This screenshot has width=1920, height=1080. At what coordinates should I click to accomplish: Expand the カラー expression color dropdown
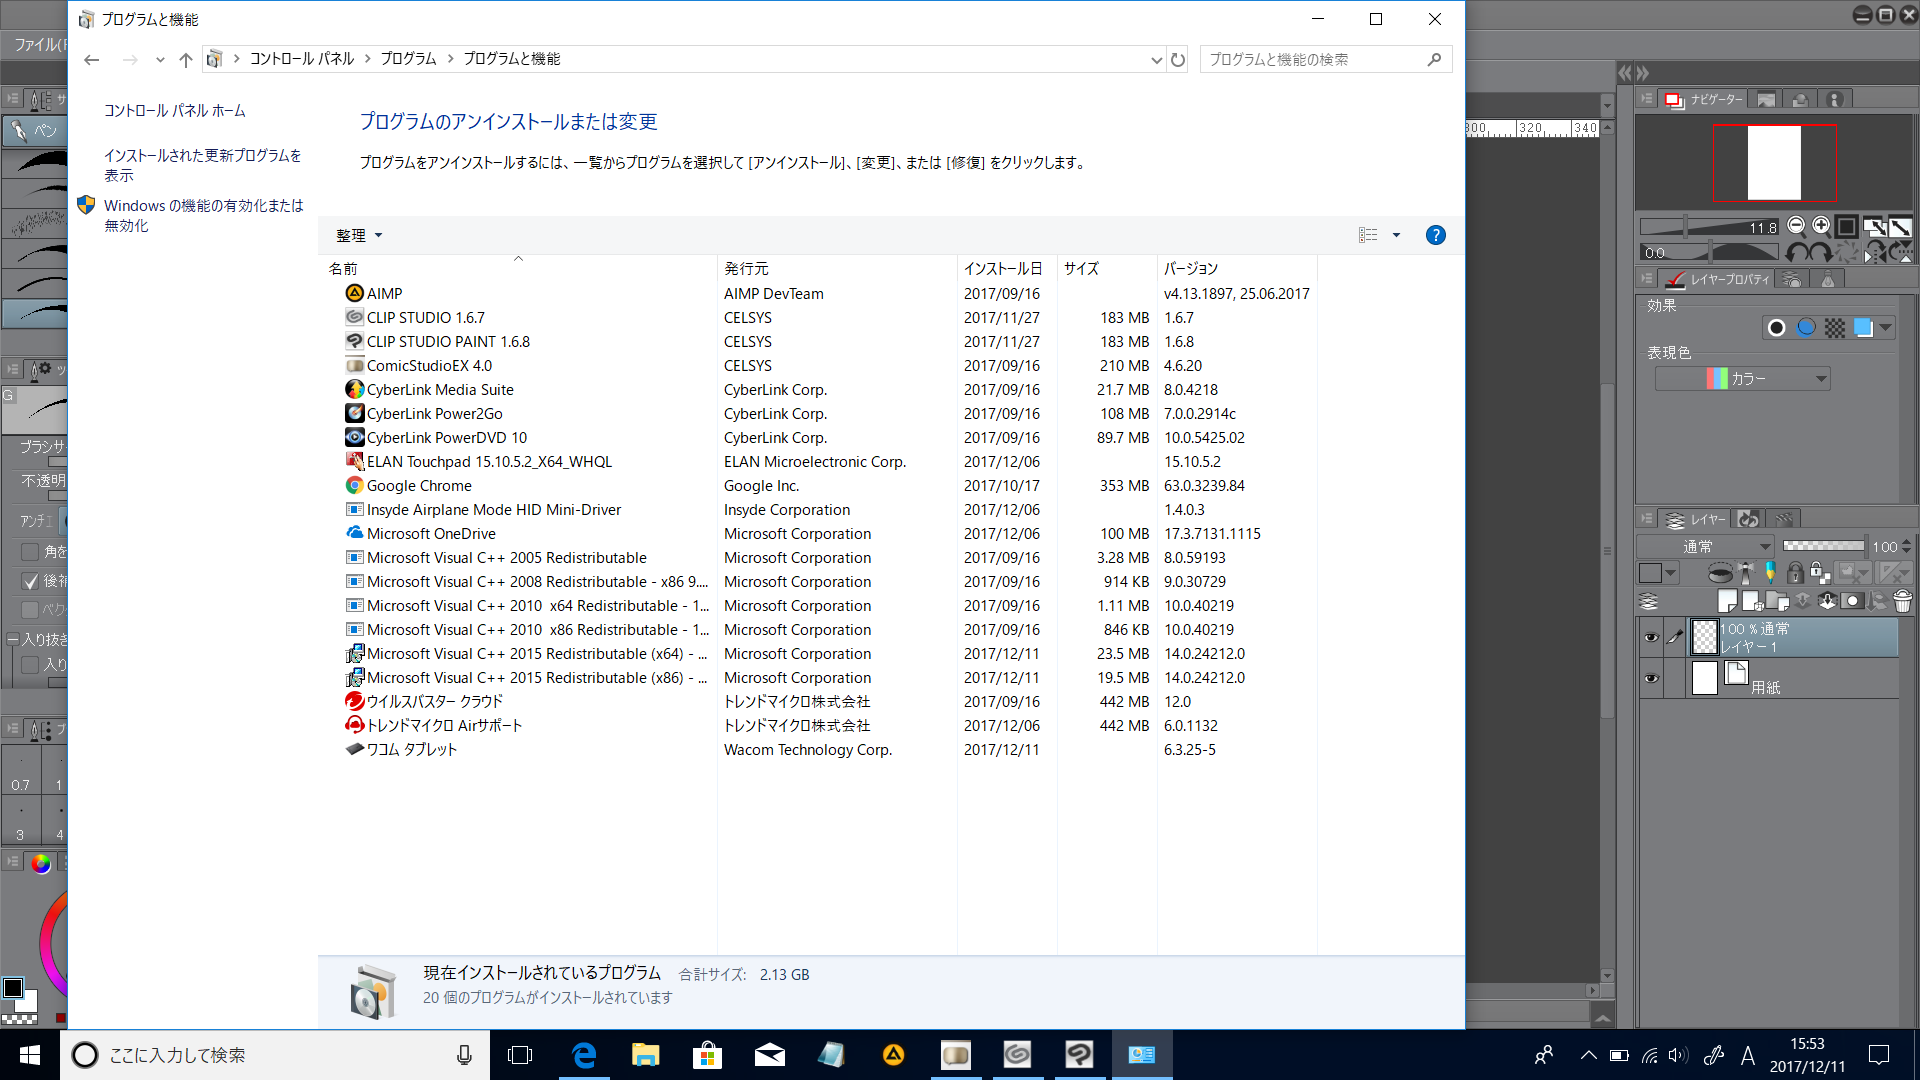[1820, 379]
